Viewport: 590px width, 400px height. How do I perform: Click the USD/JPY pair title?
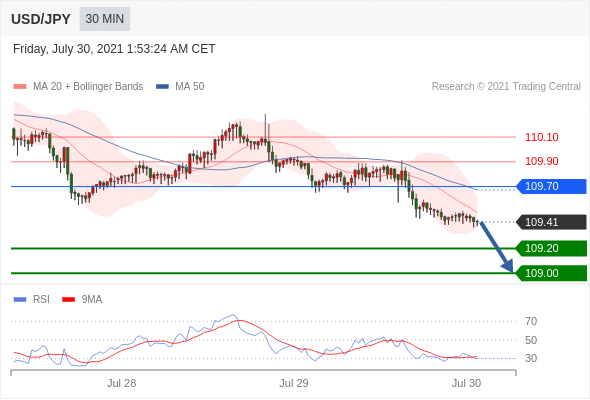(41, 19)
